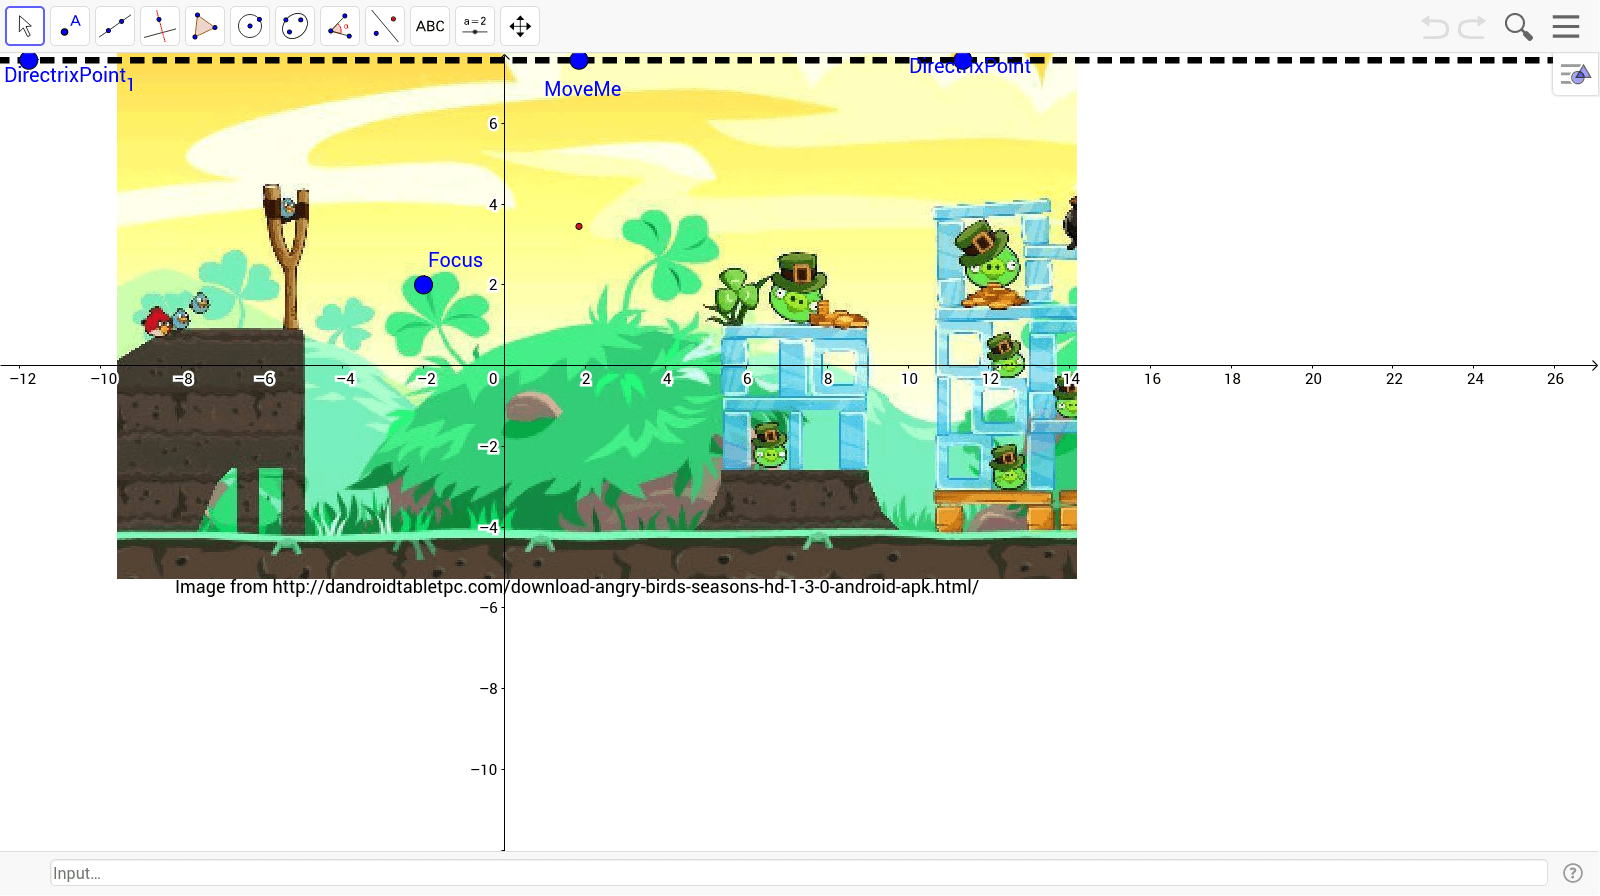
Task: Click the image source caption text
Action: [x=577, y=587]
